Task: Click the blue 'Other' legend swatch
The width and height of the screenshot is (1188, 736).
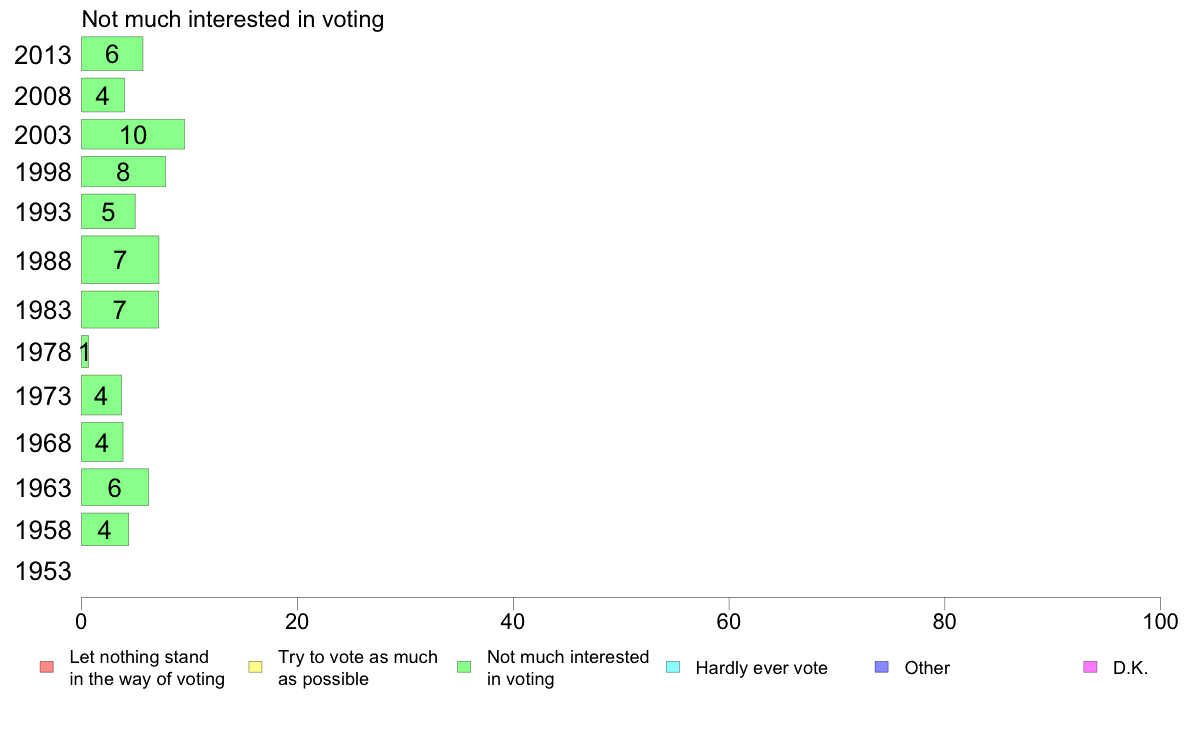Action: click(x=882, y=667)
